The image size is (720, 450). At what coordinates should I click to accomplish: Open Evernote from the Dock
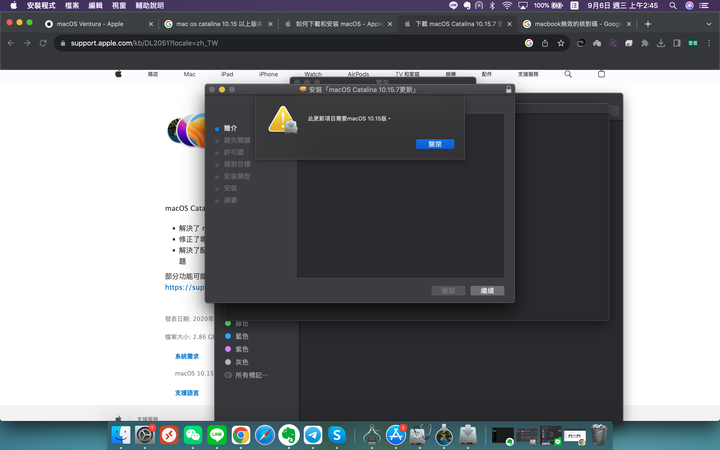[x=289, y=434]
